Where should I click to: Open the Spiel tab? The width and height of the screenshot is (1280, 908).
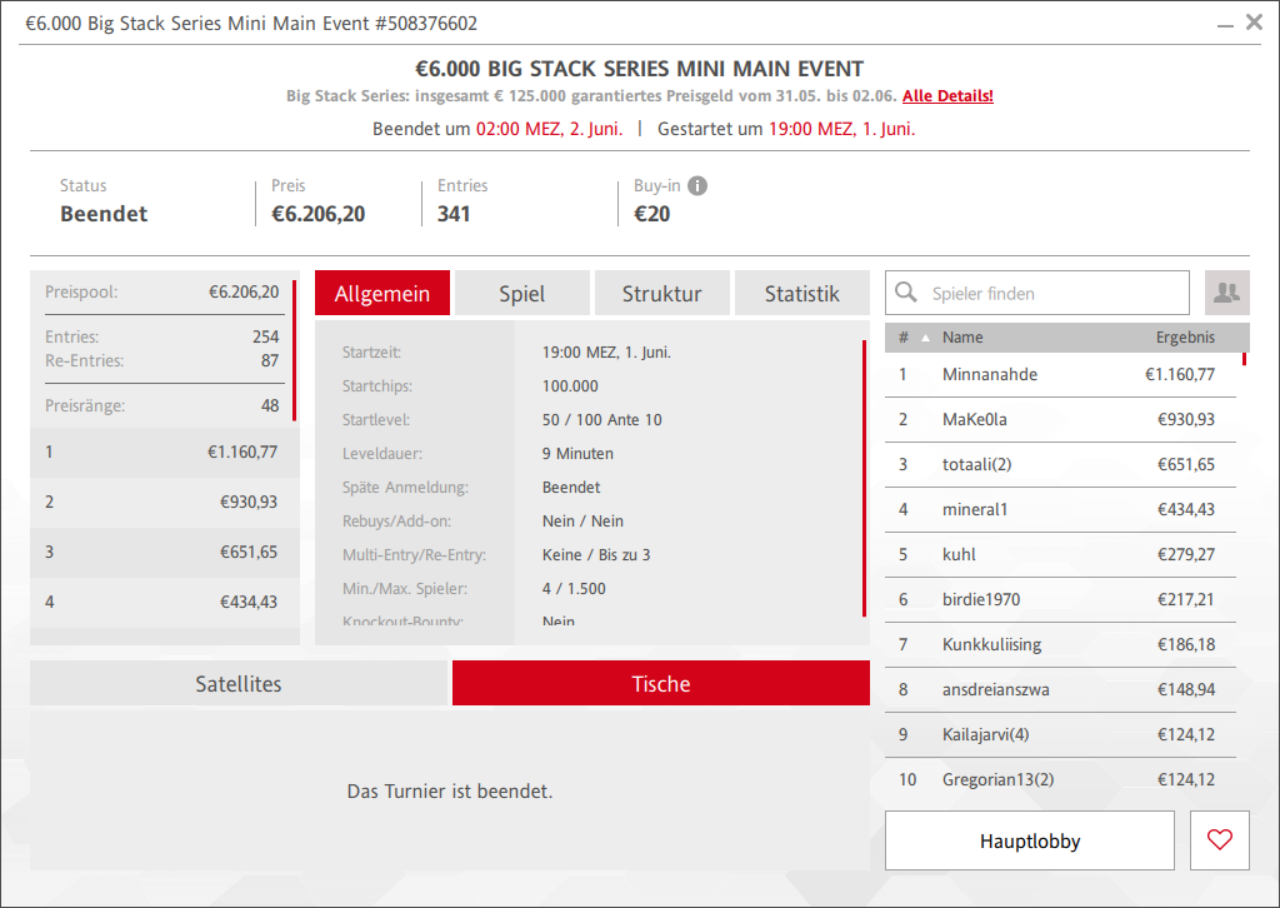(522, 294)
